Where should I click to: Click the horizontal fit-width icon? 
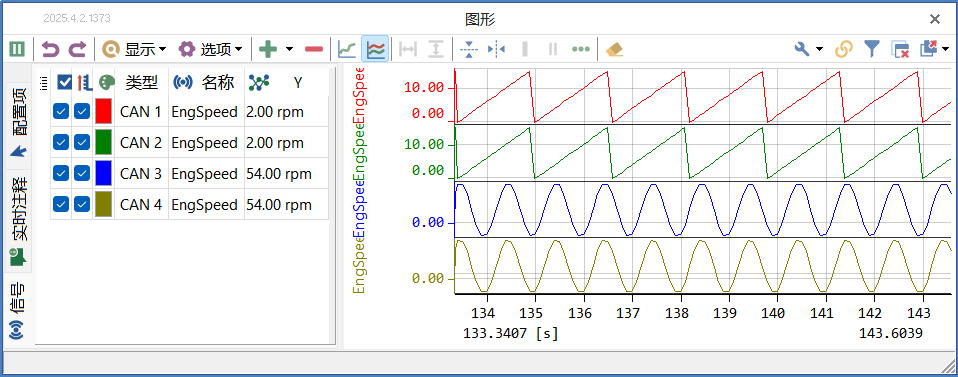[x=408, y=49]
